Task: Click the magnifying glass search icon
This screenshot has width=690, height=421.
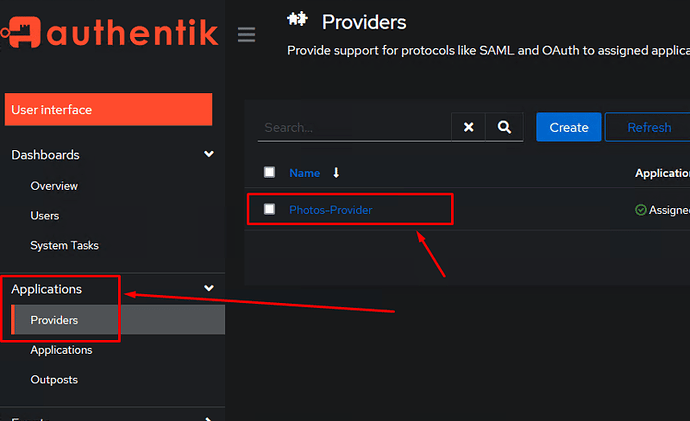Action: click(504, 127)
